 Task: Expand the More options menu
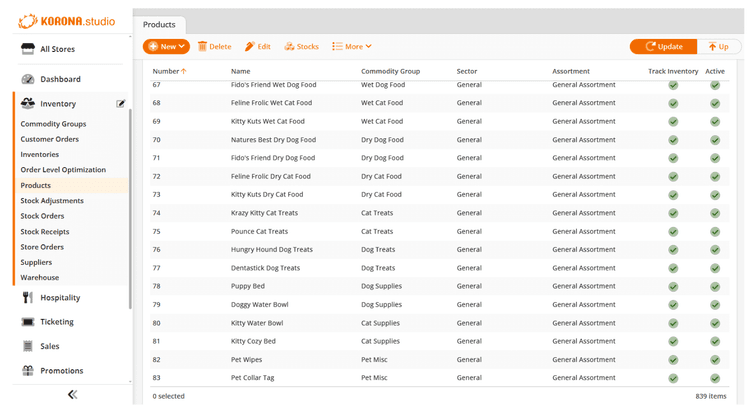pos(352,46)
